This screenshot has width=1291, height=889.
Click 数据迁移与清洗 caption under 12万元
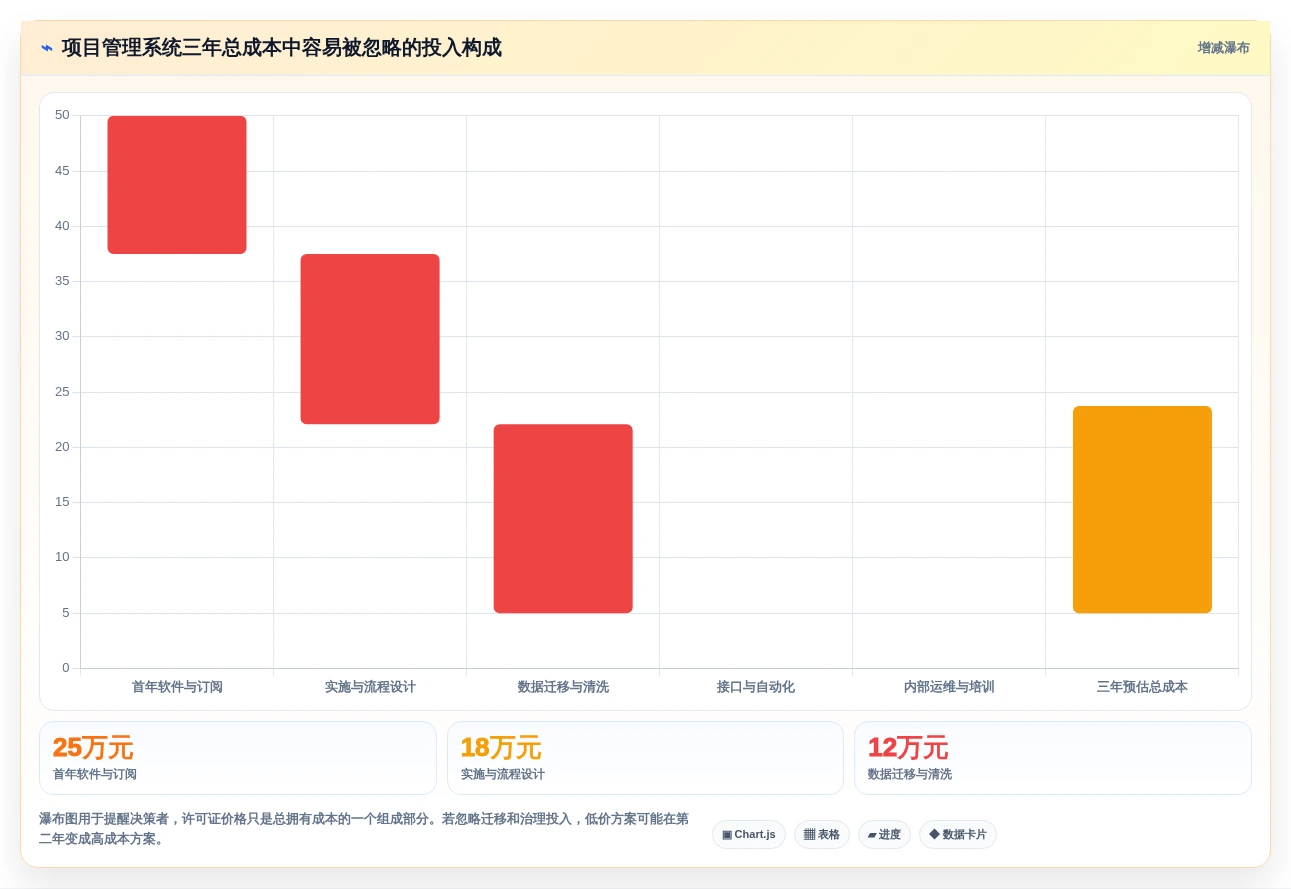[910, 774]
